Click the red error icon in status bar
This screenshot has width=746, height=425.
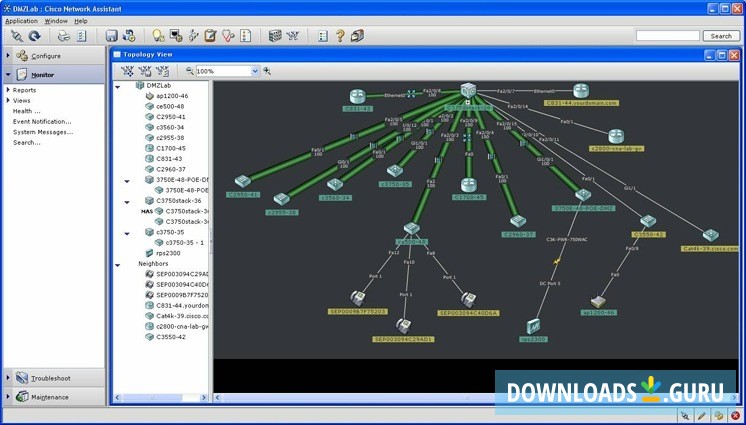click(735, 415)
